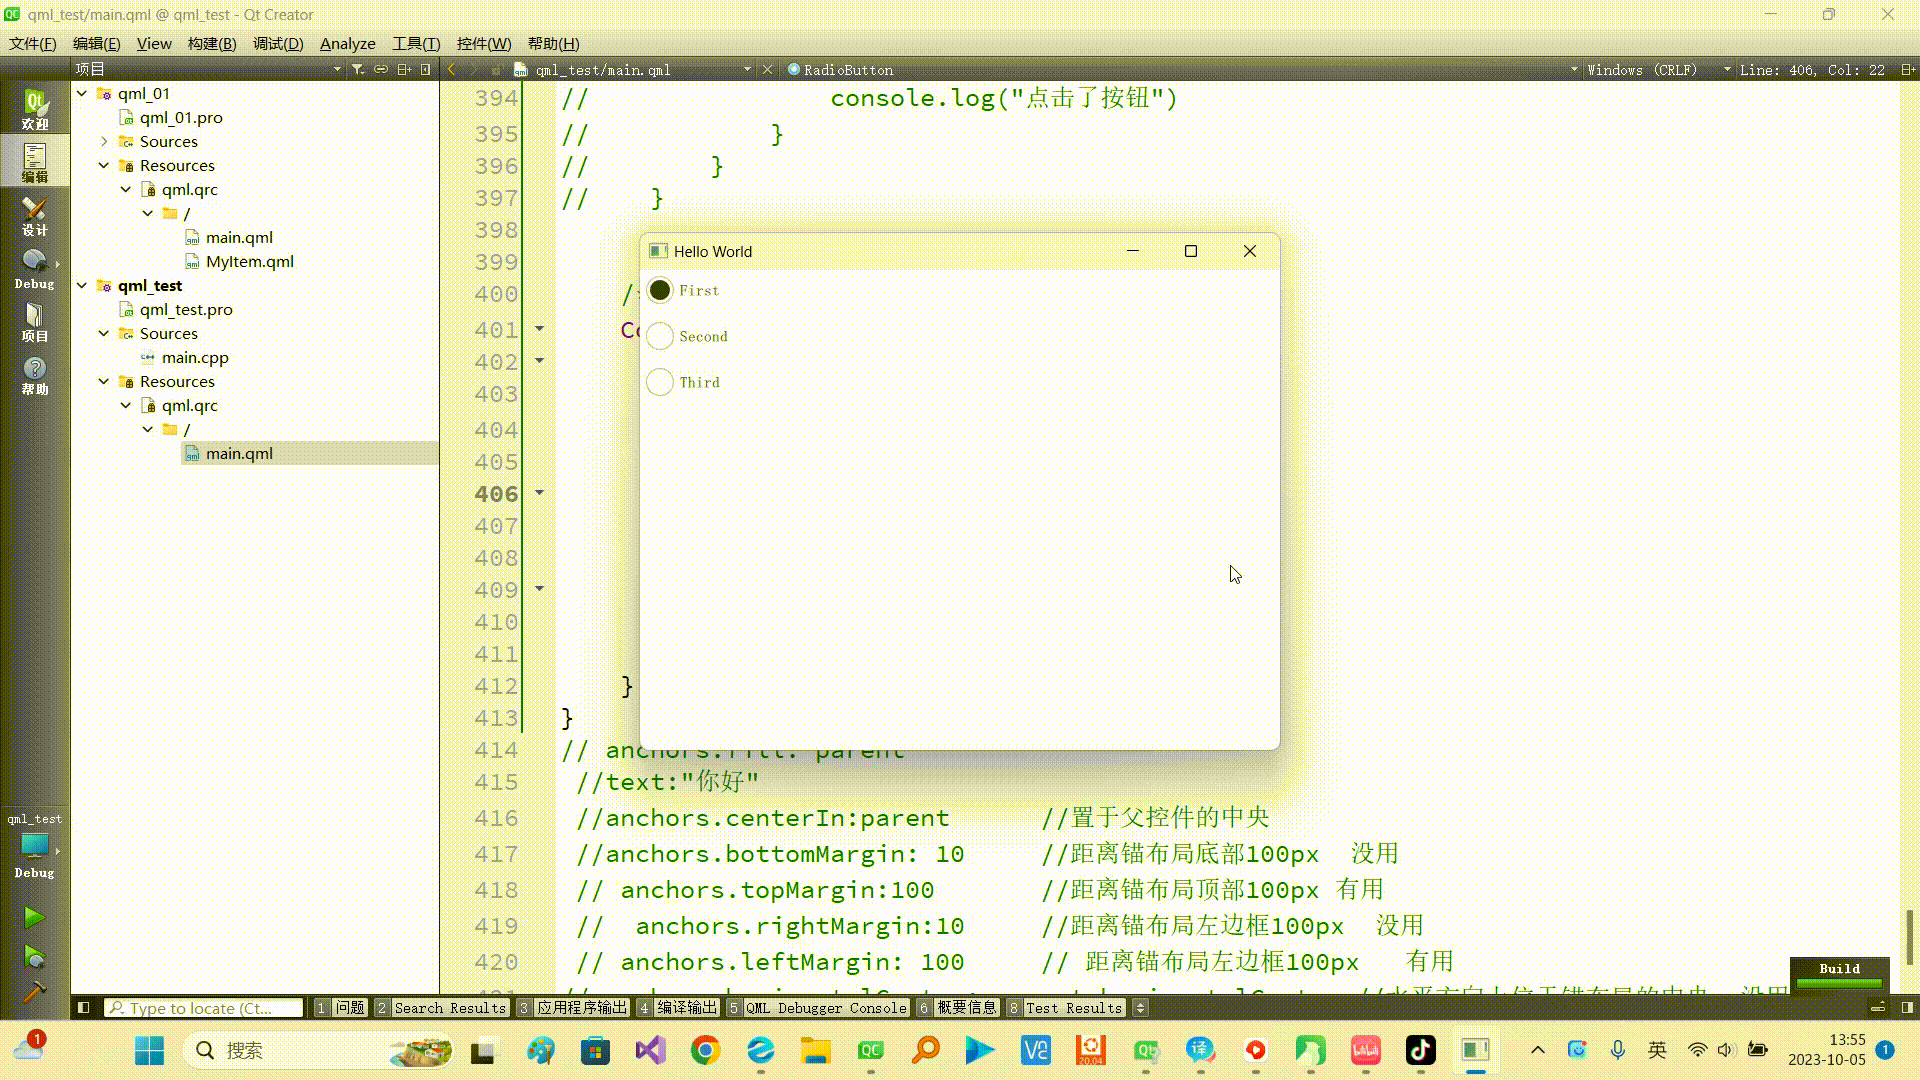1920x1080 pixels.
Task: Expand the qml_test Resources folder
Action: 104,381
